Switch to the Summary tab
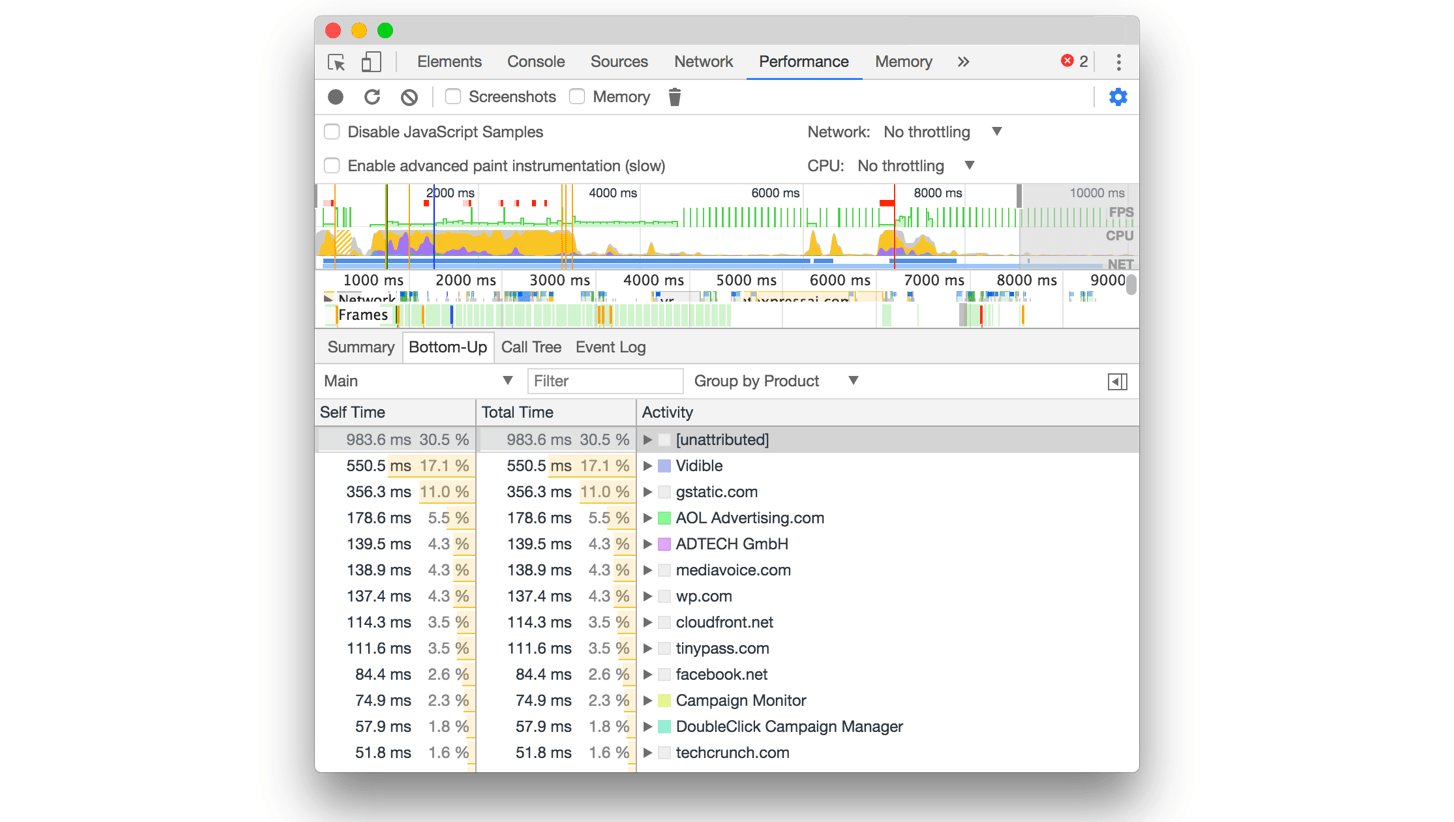Screen dimensions: 1454x822 [x=361, y=347]
